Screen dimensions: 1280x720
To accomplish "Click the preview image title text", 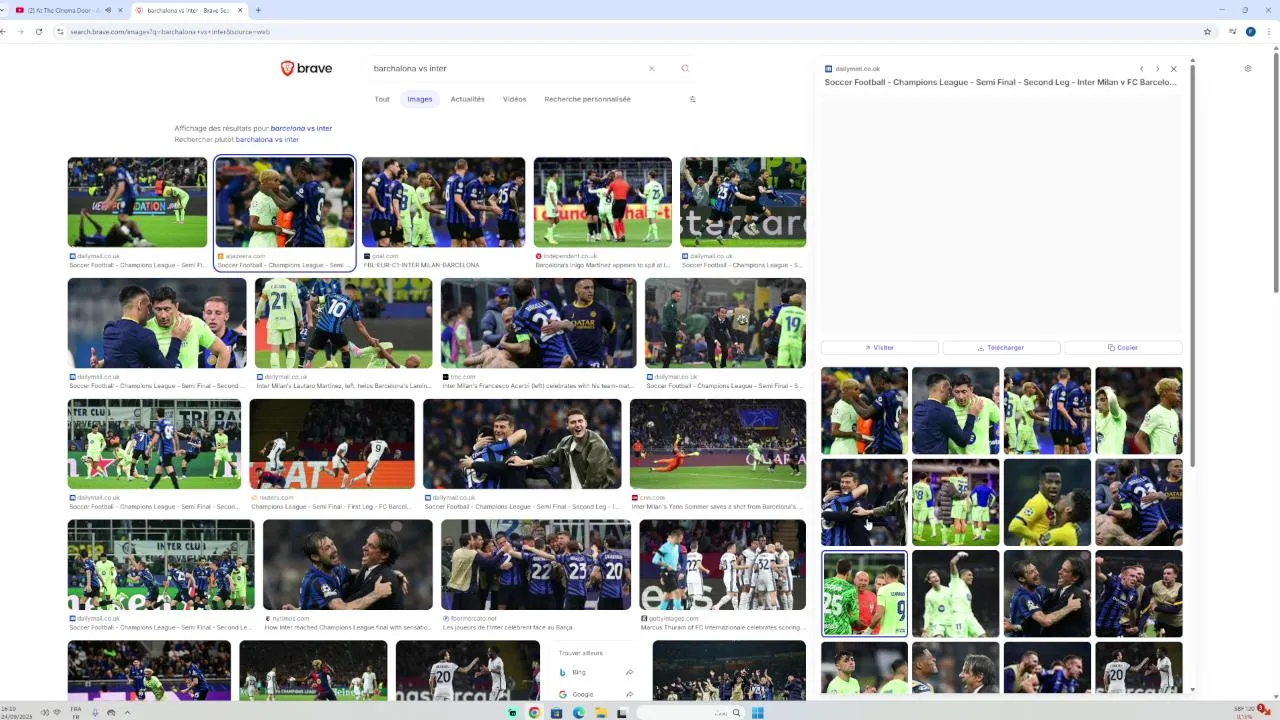I will 1000,82.
